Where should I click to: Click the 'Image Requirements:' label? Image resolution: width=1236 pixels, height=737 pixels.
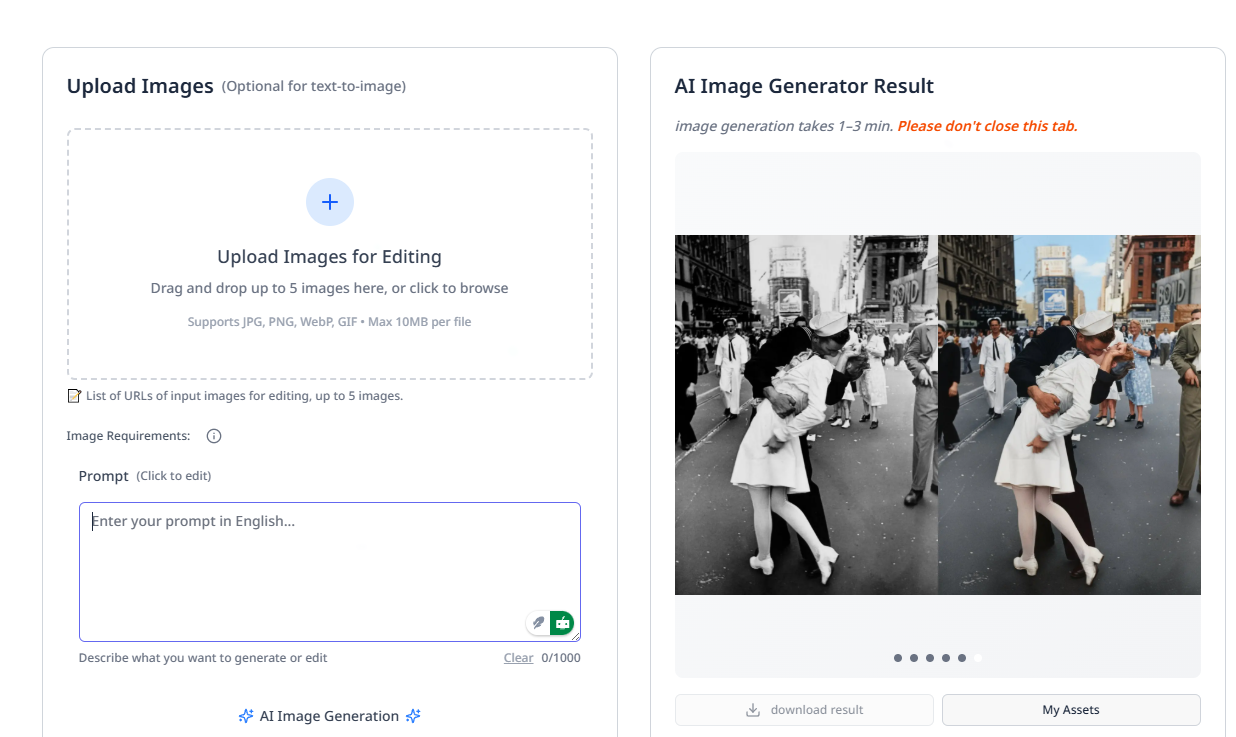pos(128,436)
